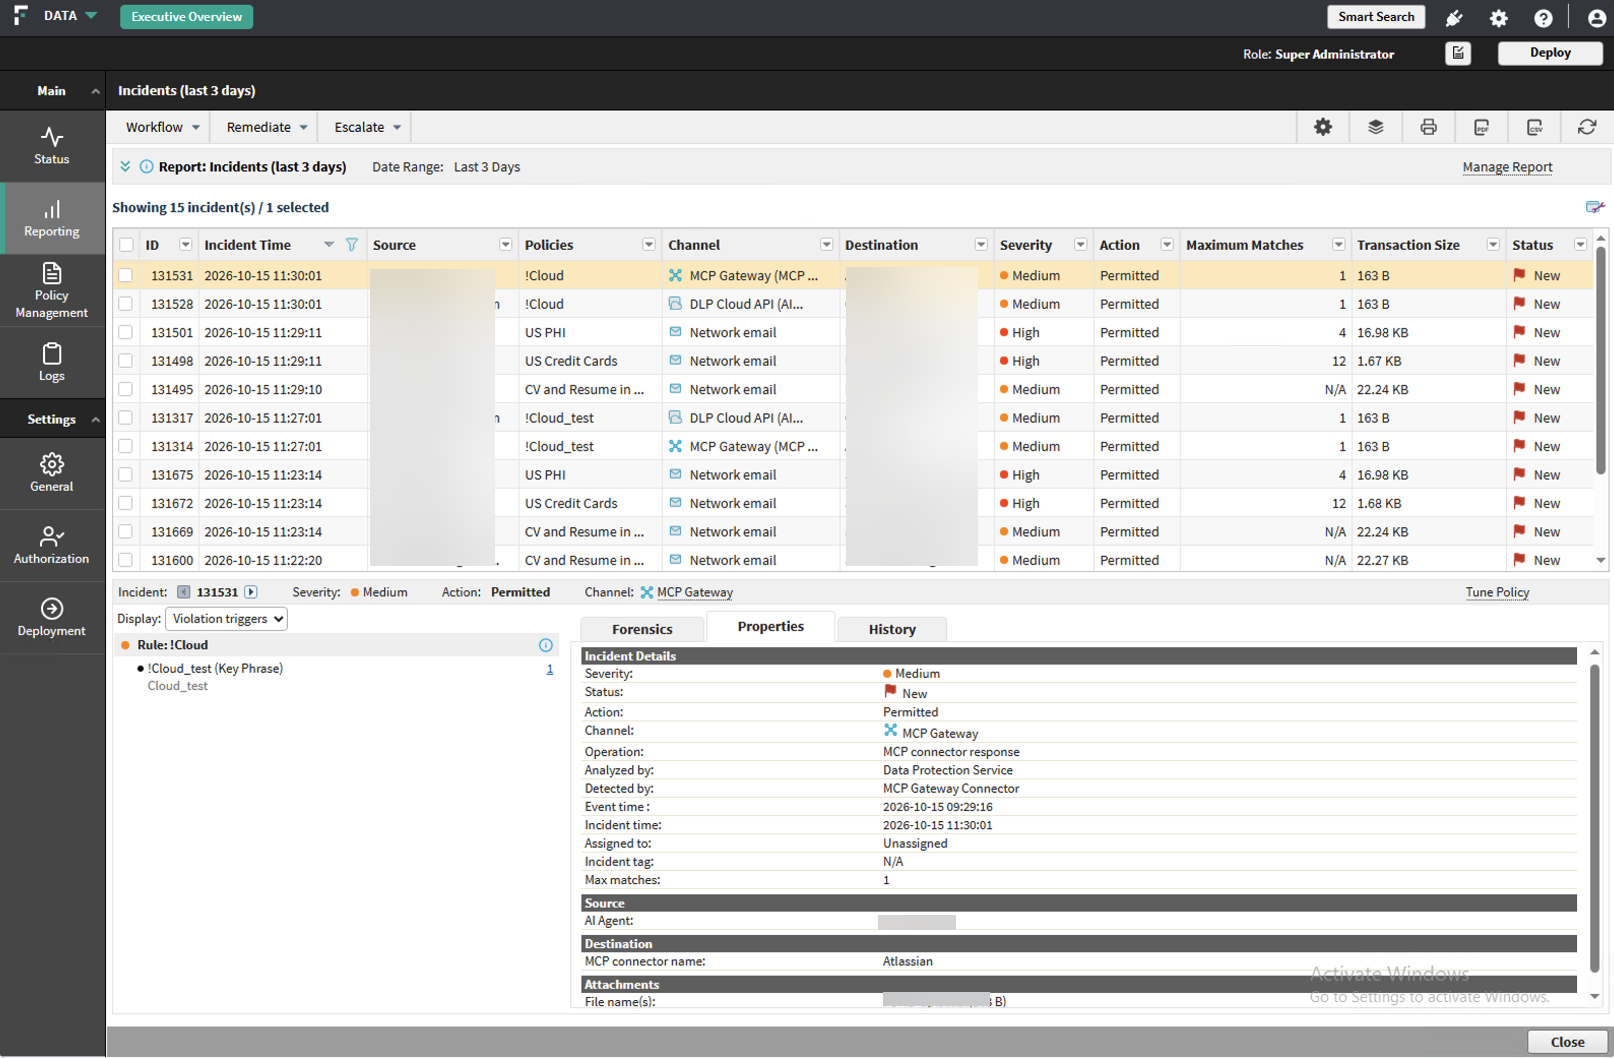Open the Severity column filter dropdown
1614x1058 pixels.
[x=1080, y=245]
